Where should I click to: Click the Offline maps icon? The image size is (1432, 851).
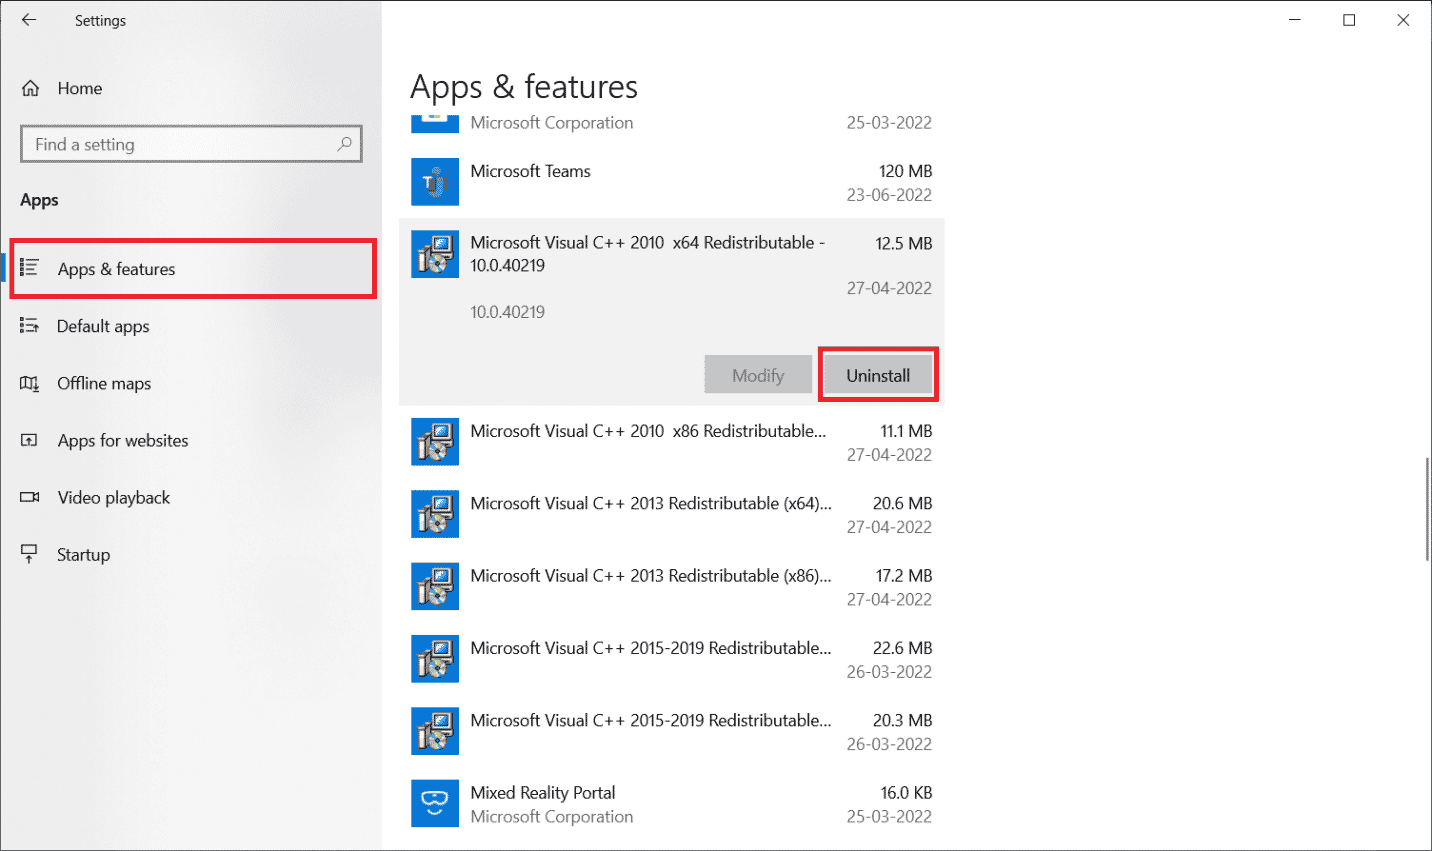coord(30,383)
